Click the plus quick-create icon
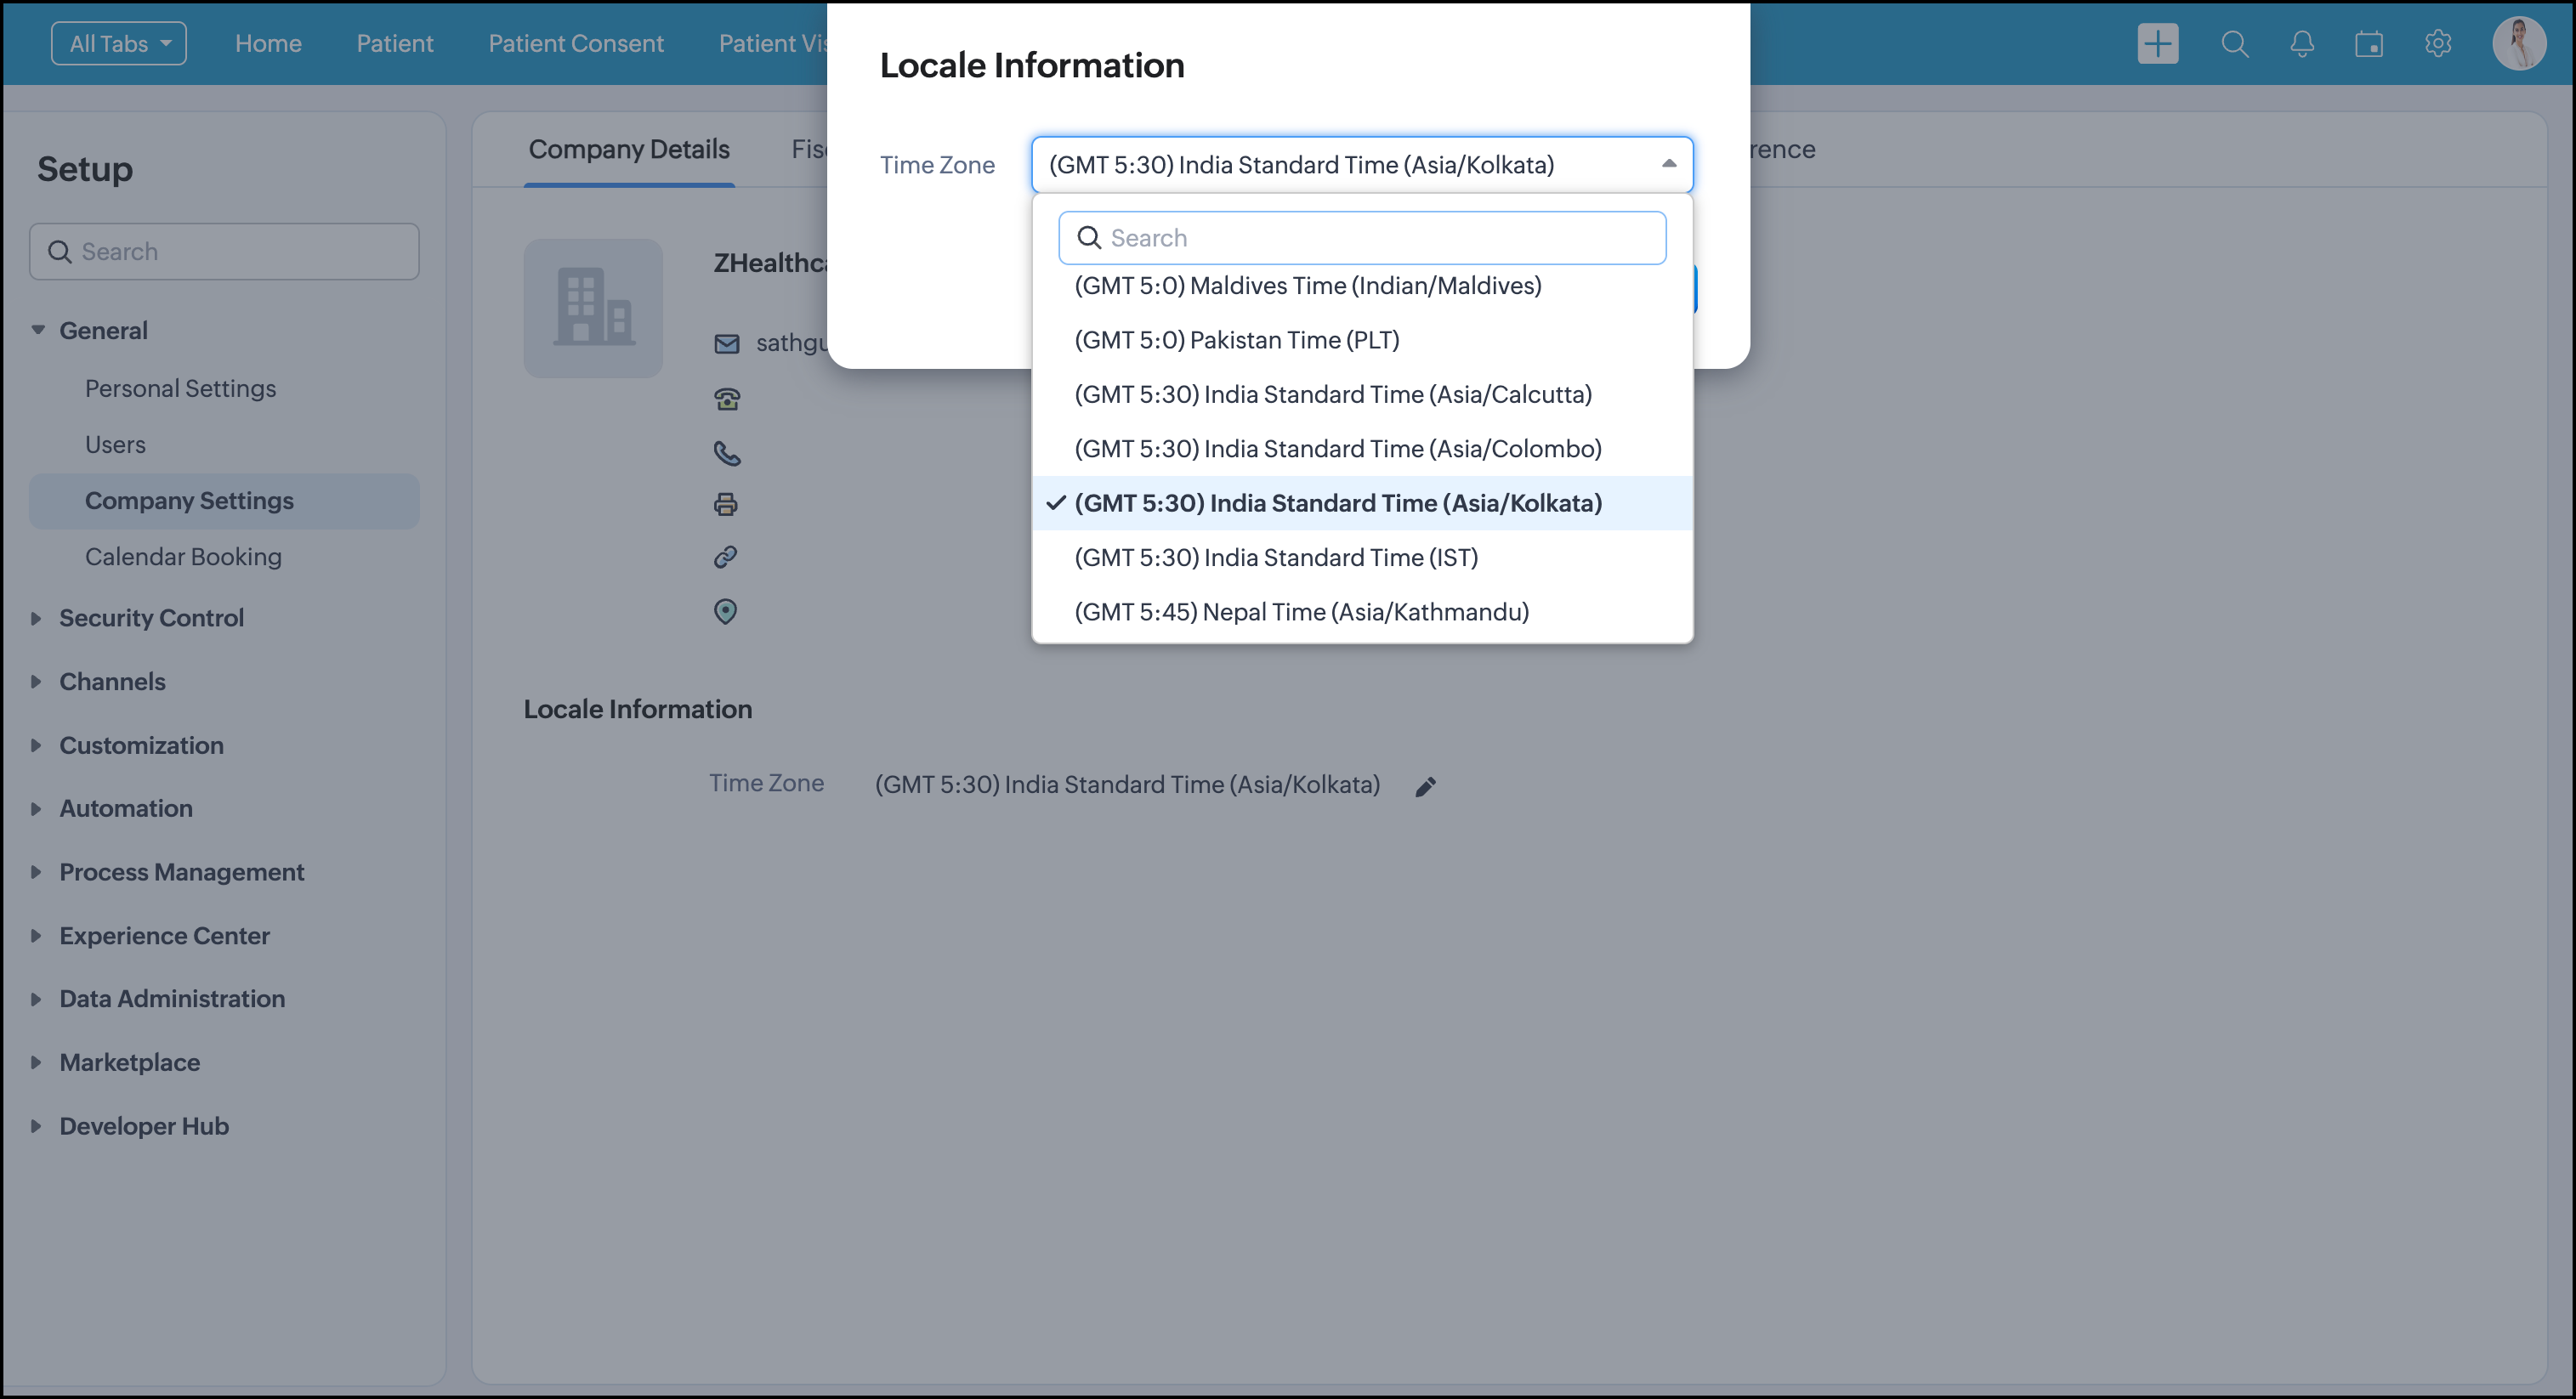Image resolution: width=2576 pixels, height=1399 pixels. [x=2157, y=43]
